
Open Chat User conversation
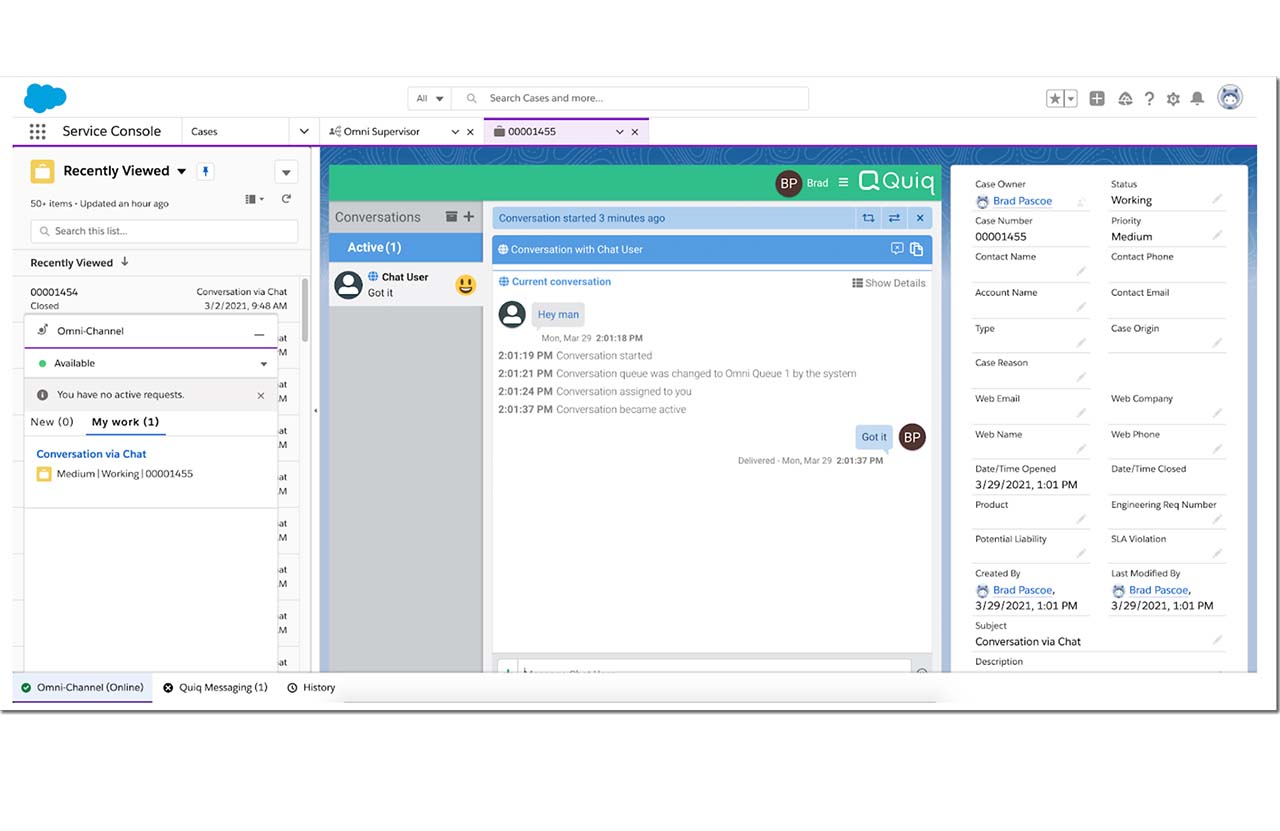point(406,285)
